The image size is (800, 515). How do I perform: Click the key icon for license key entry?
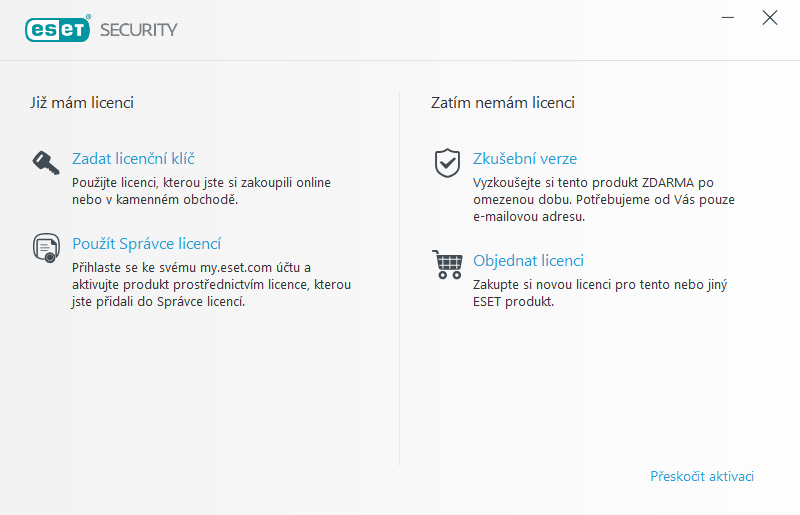[x=46, y=163]
